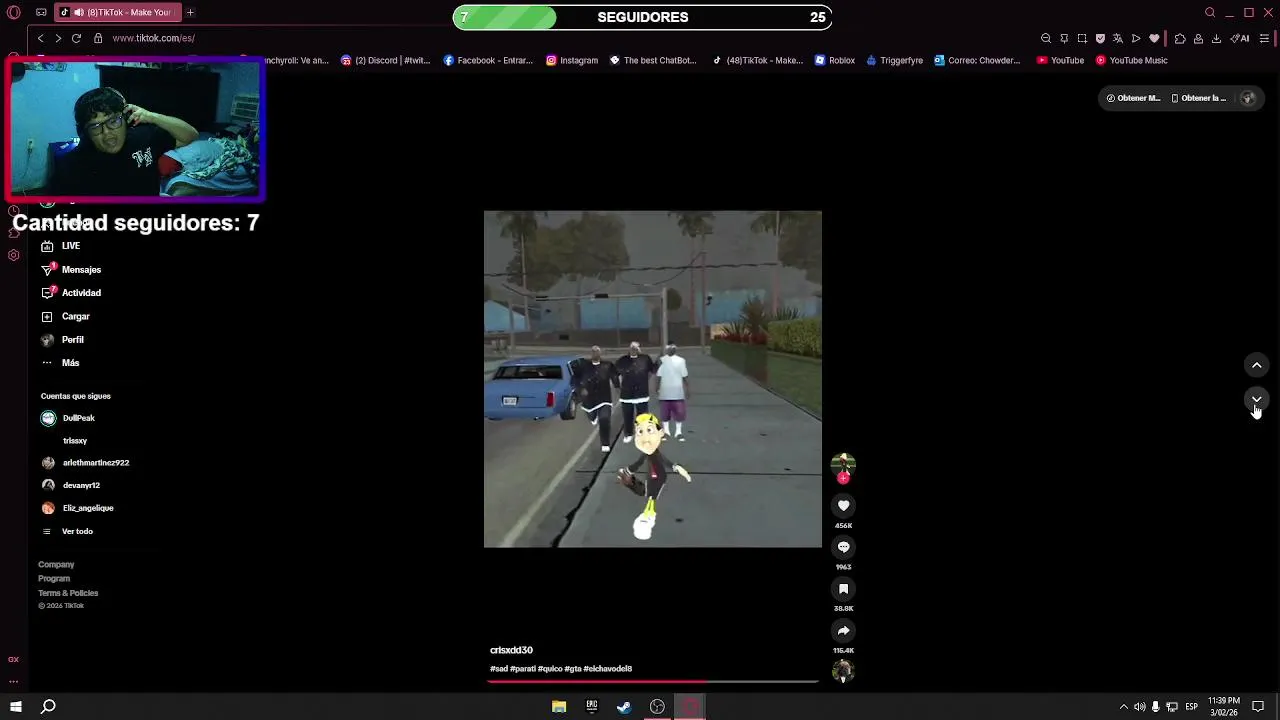Viewport: 1280px width, 720px height.
Task: Open the Company footer link
Action: click(x=56, y=565)
